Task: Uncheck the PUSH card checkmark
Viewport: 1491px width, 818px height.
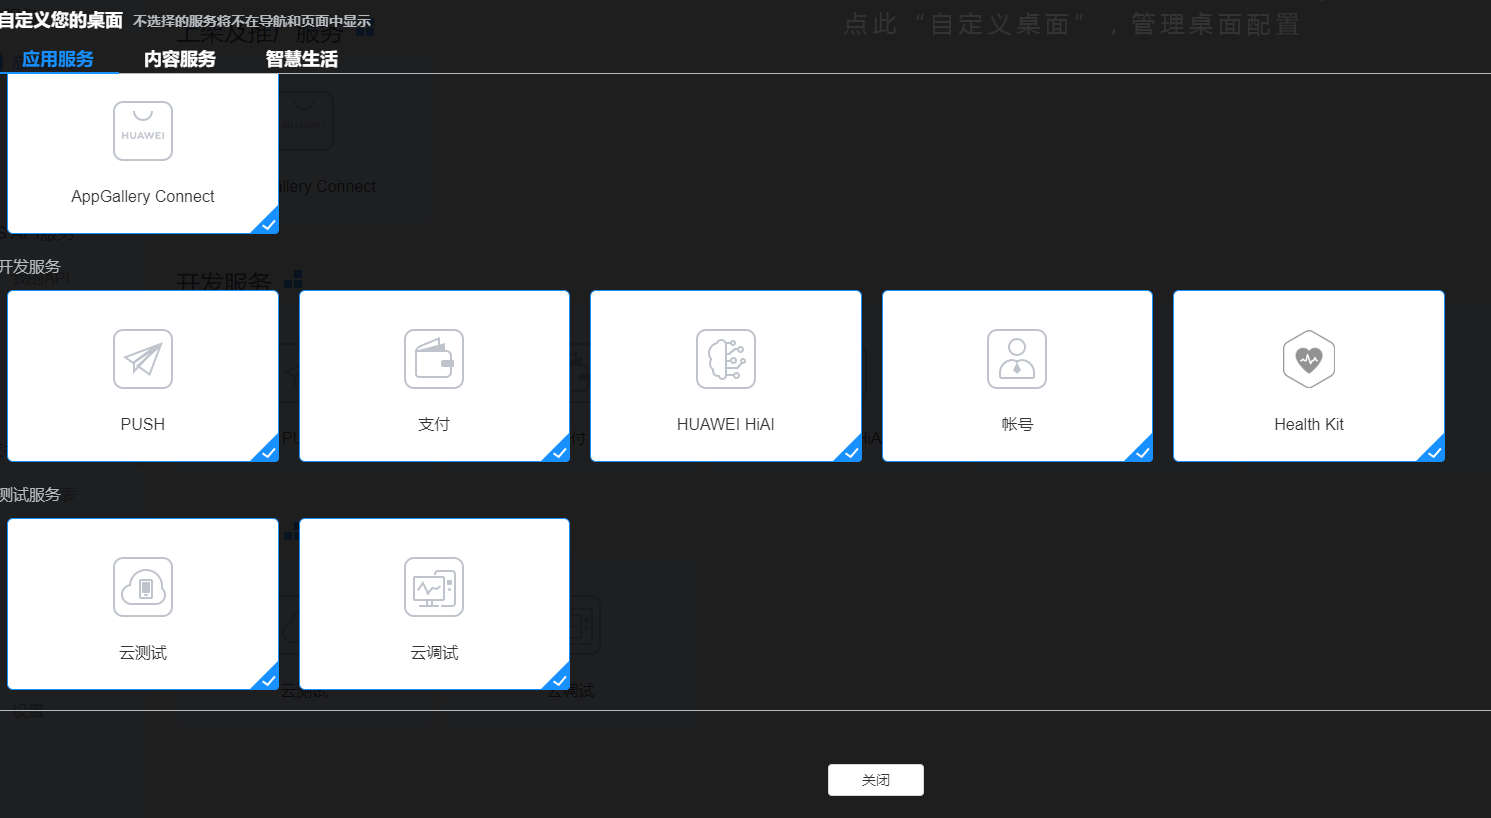Action: (267, 451)
